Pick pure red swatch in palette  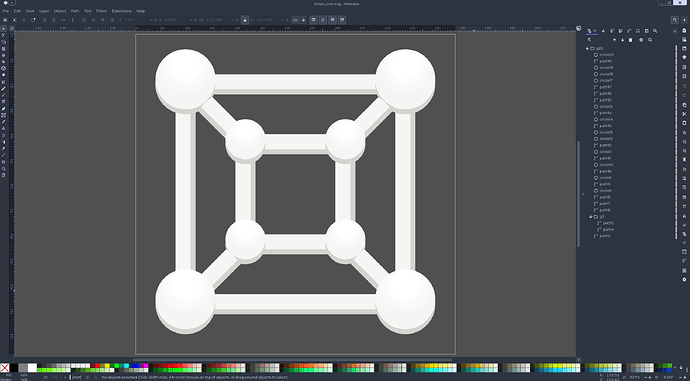coord(98,366)
